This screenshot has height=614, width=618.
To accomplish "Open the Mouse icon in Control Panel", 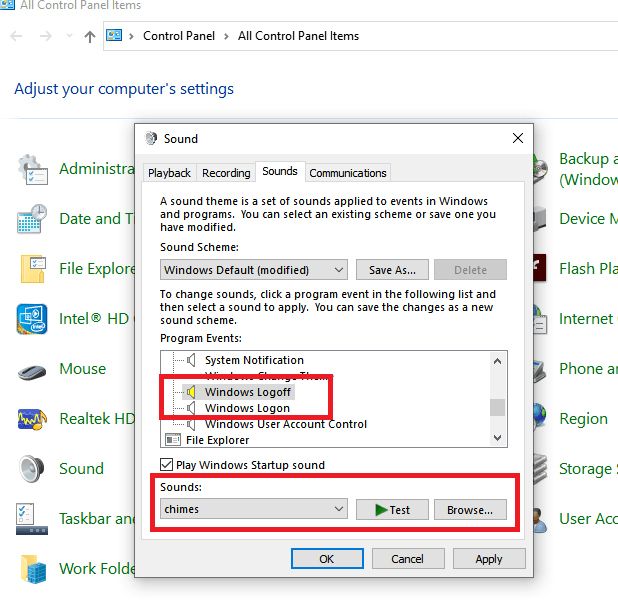I will click(x=32, y=372).
